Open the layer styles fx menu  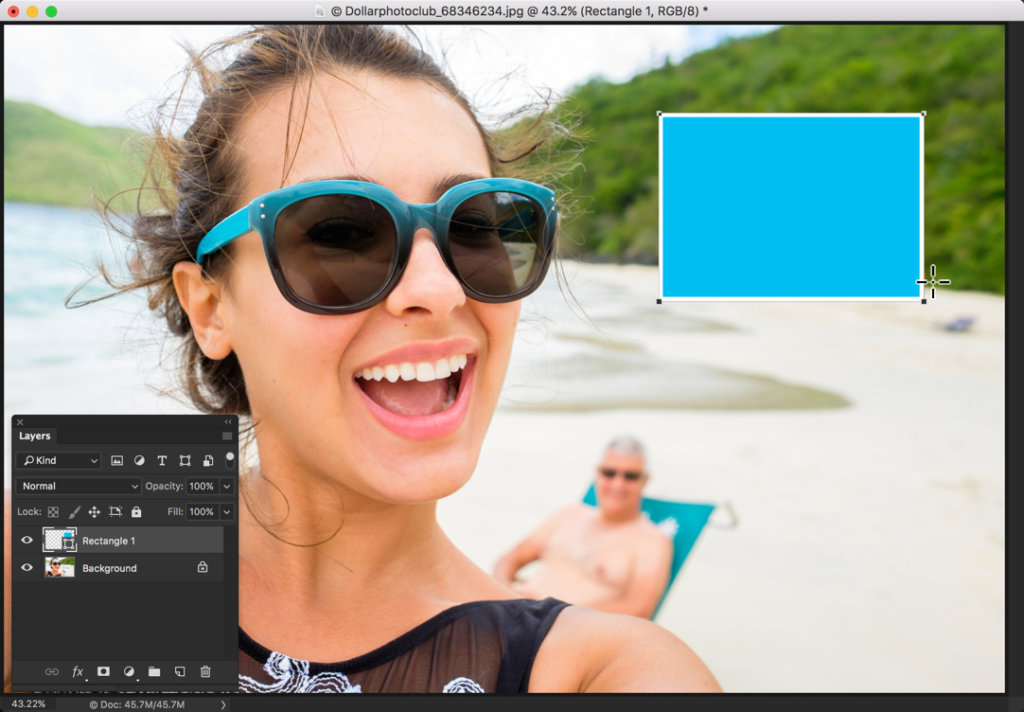[79, 671]
